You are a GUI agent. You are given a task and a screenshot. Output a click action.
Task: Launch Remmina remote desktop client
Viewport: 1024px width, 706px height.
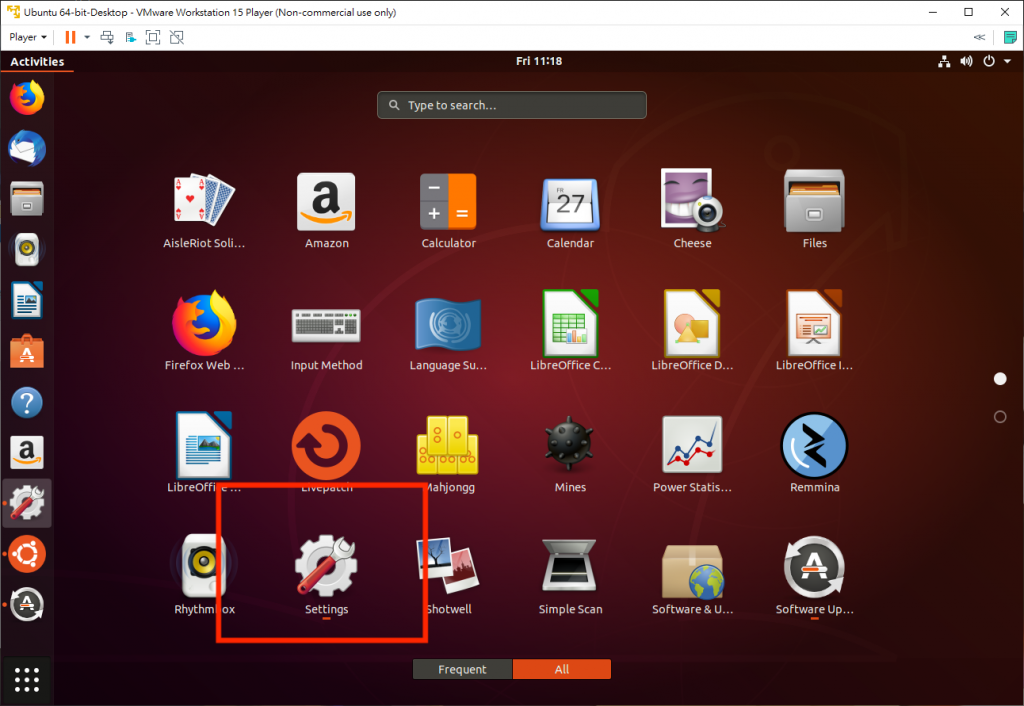pyautogui.click(x=814, y=453)
